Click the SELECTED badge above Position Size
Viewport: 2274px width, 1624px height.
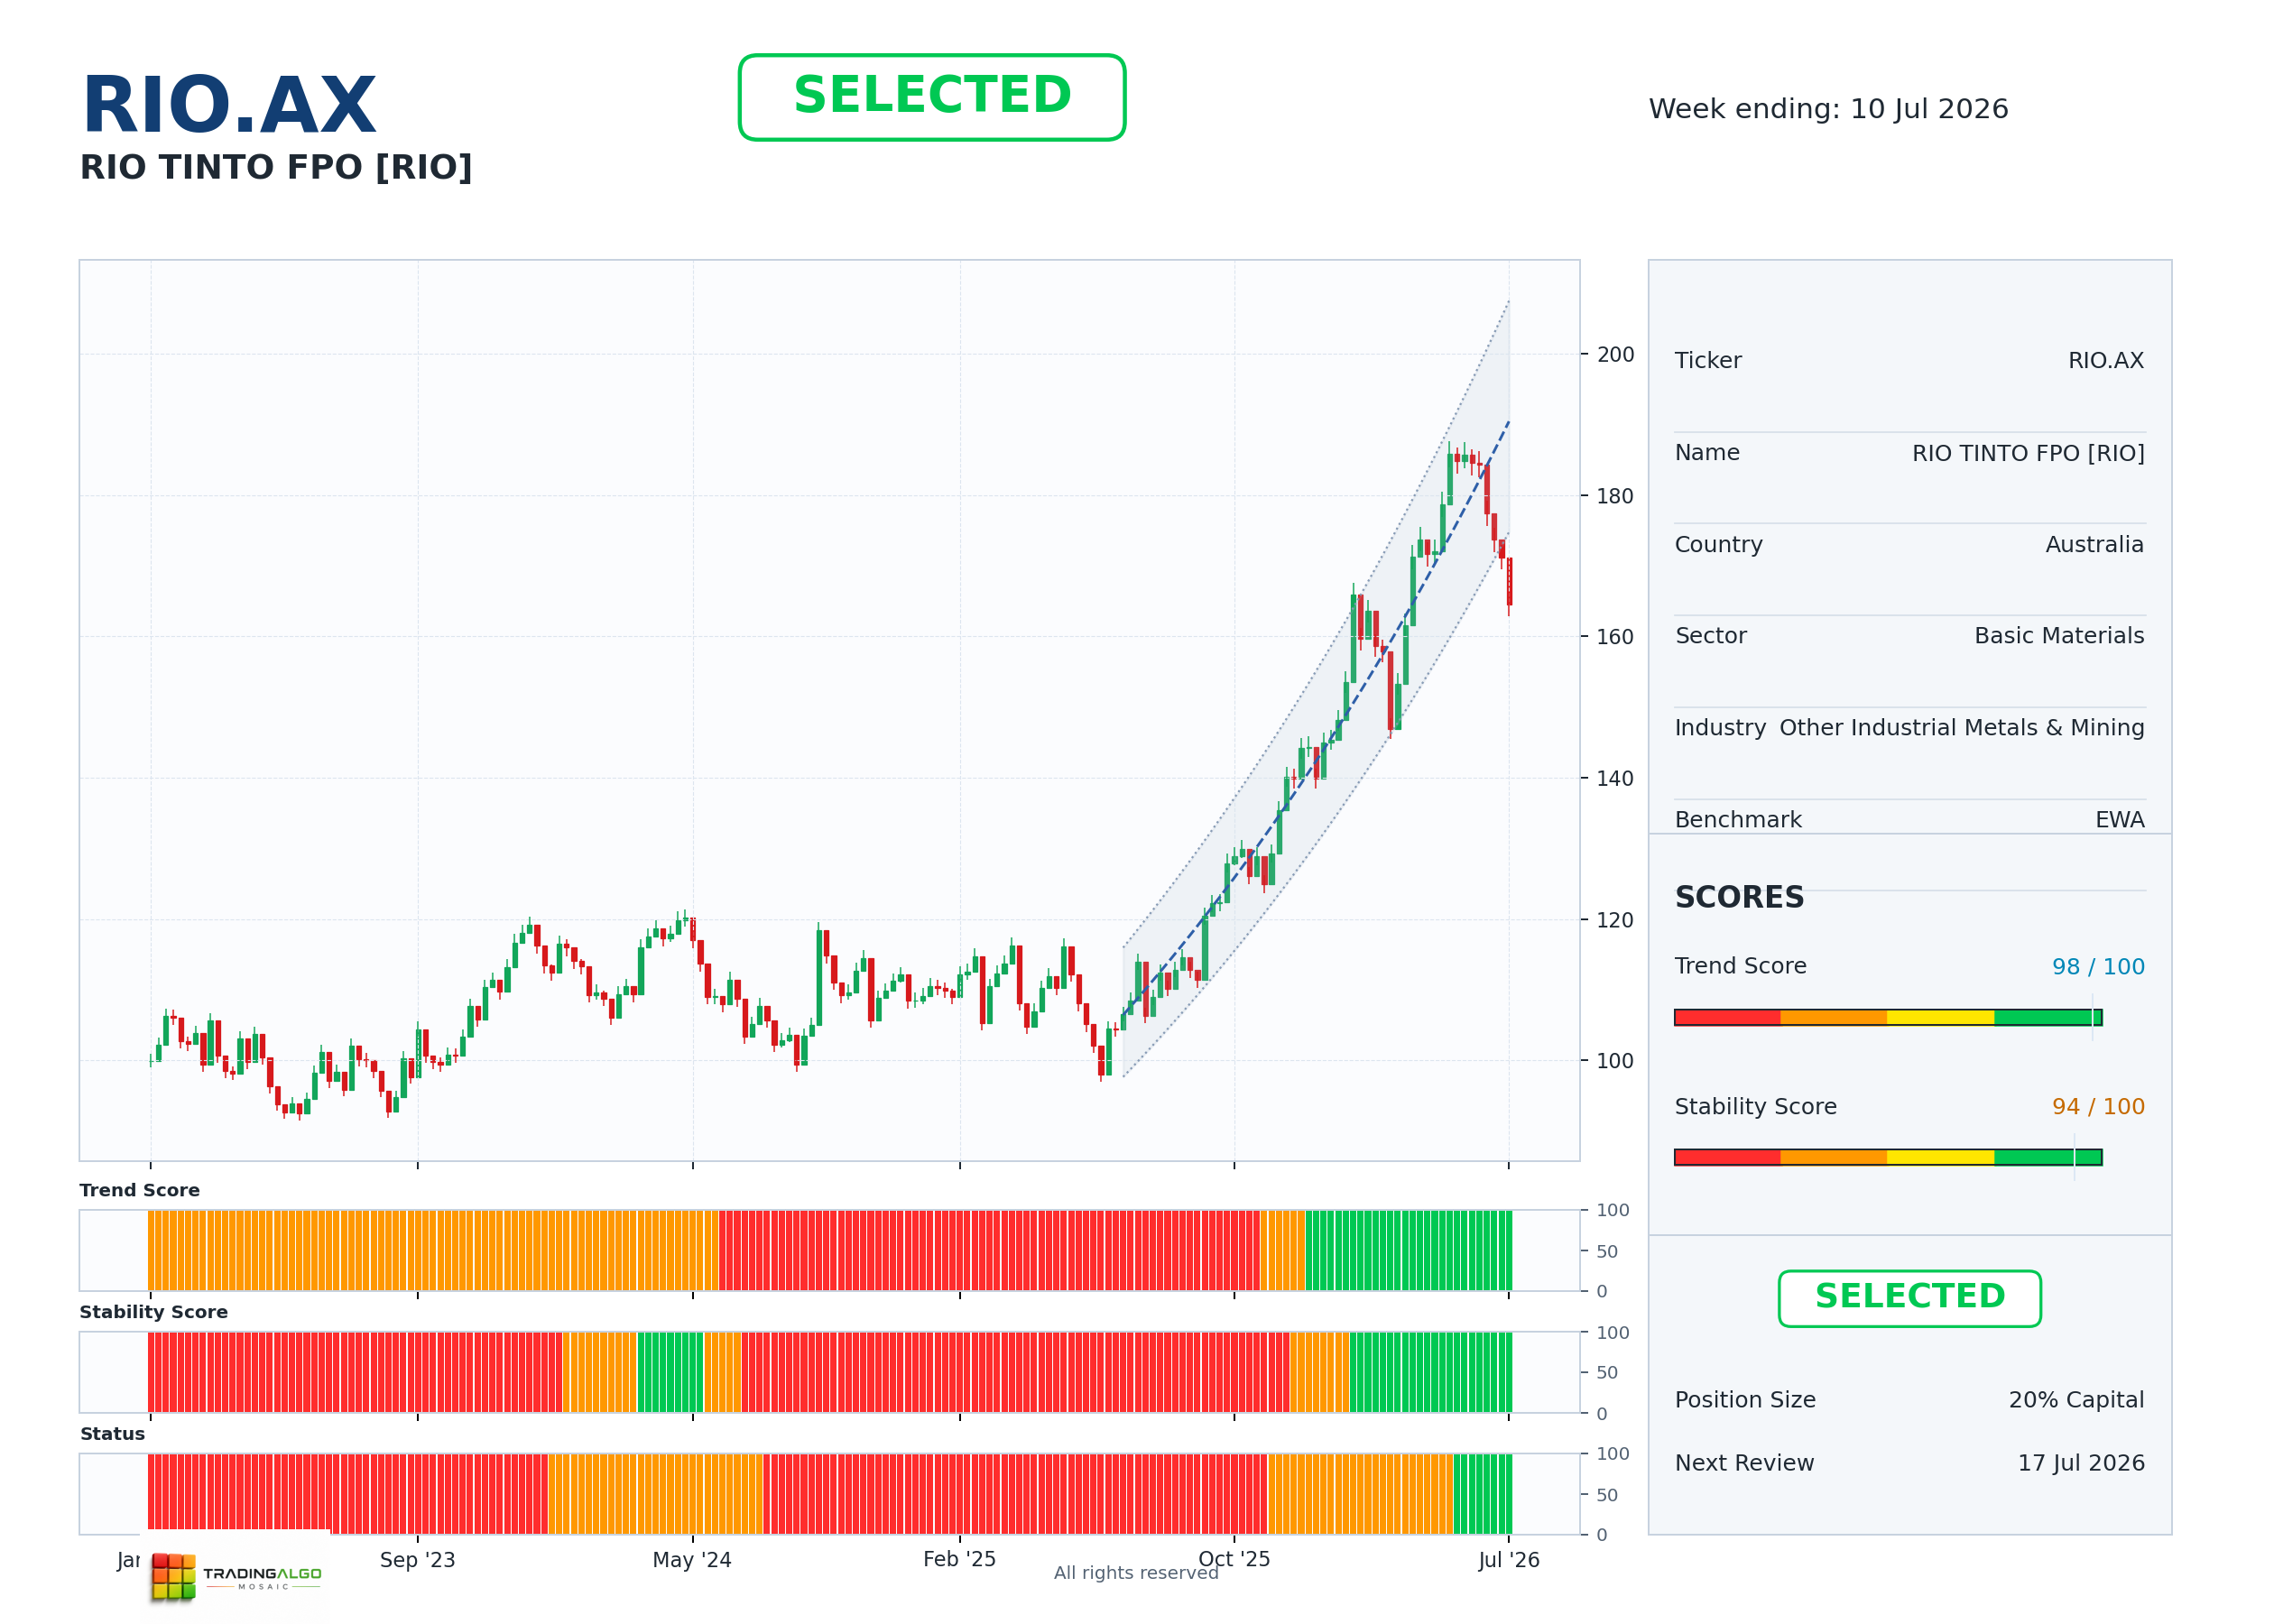pyautogui.click(x=1909, y=1298)
